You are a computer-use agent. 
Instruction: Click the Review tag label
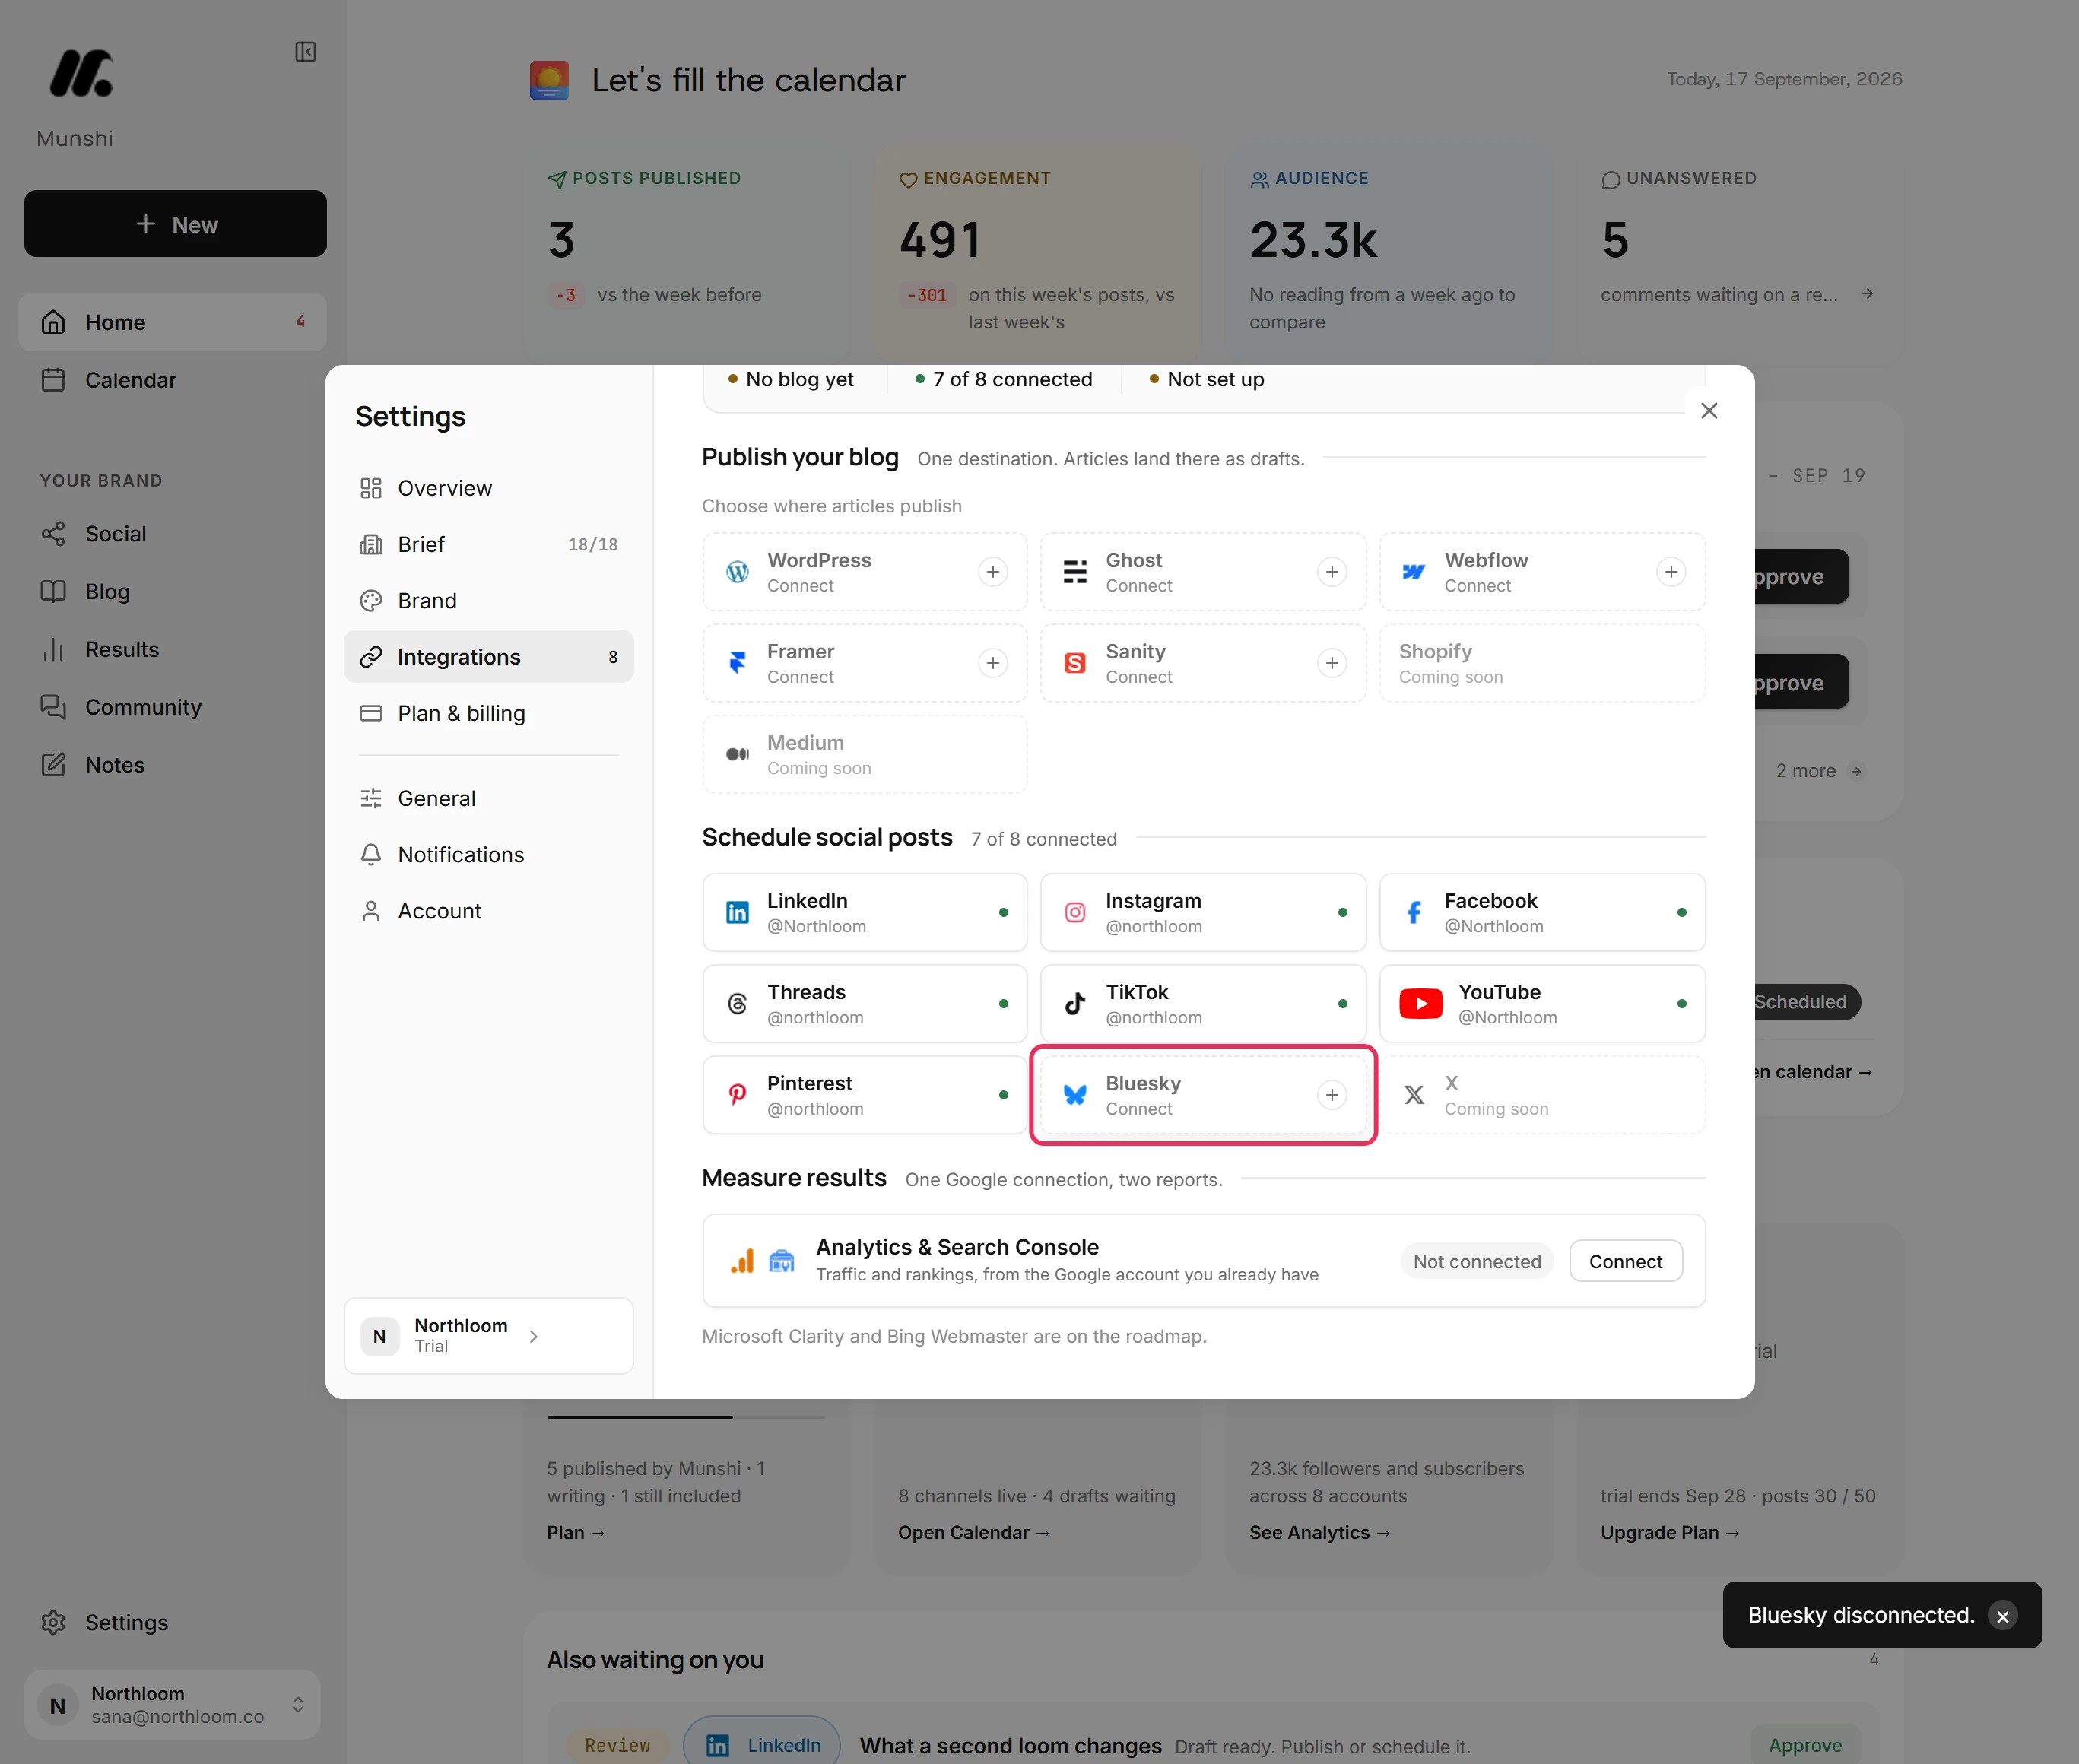point(617,1745)
